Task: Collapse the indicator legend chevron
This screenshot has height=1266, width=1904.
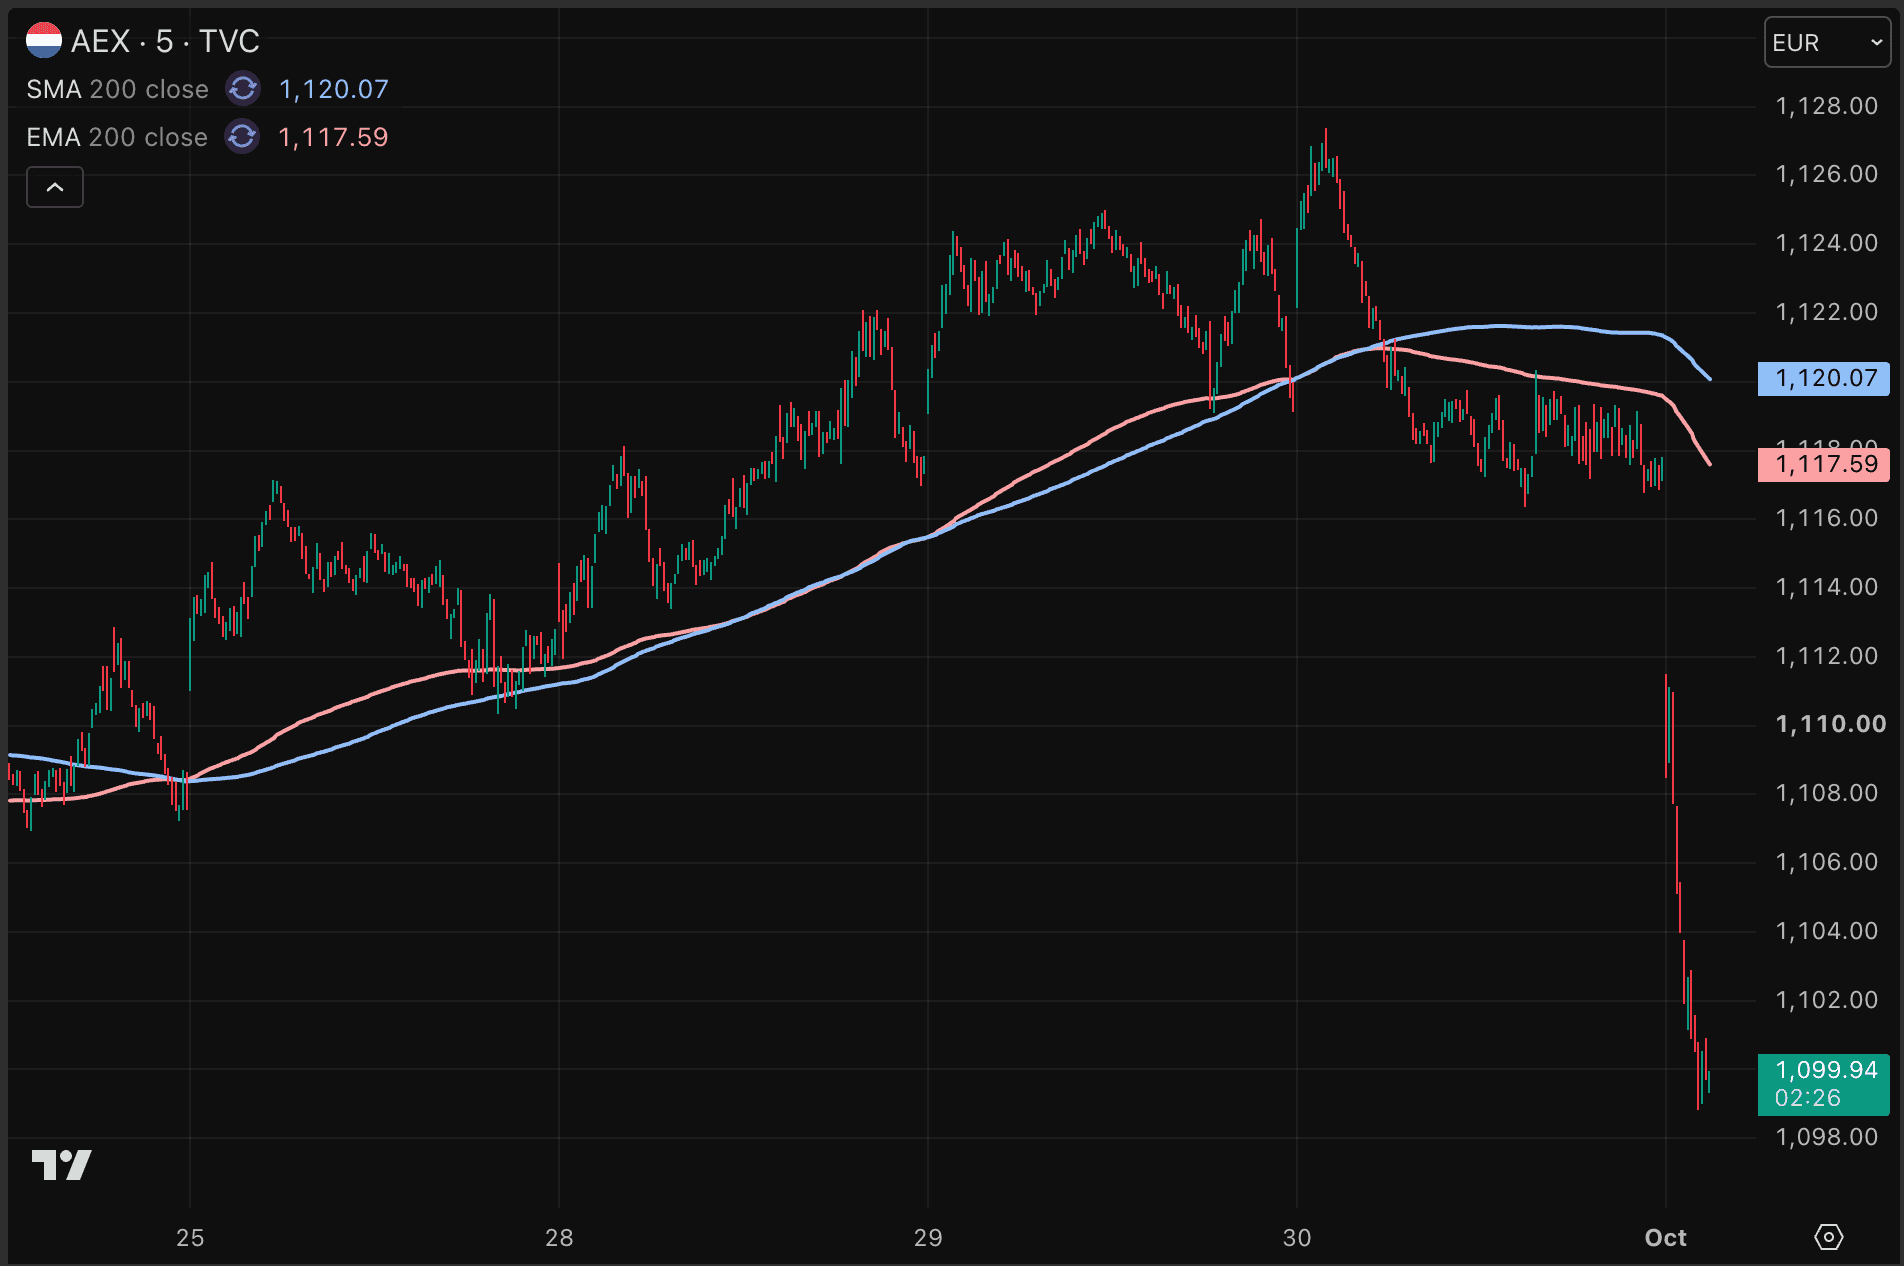Action: [55, 187]
